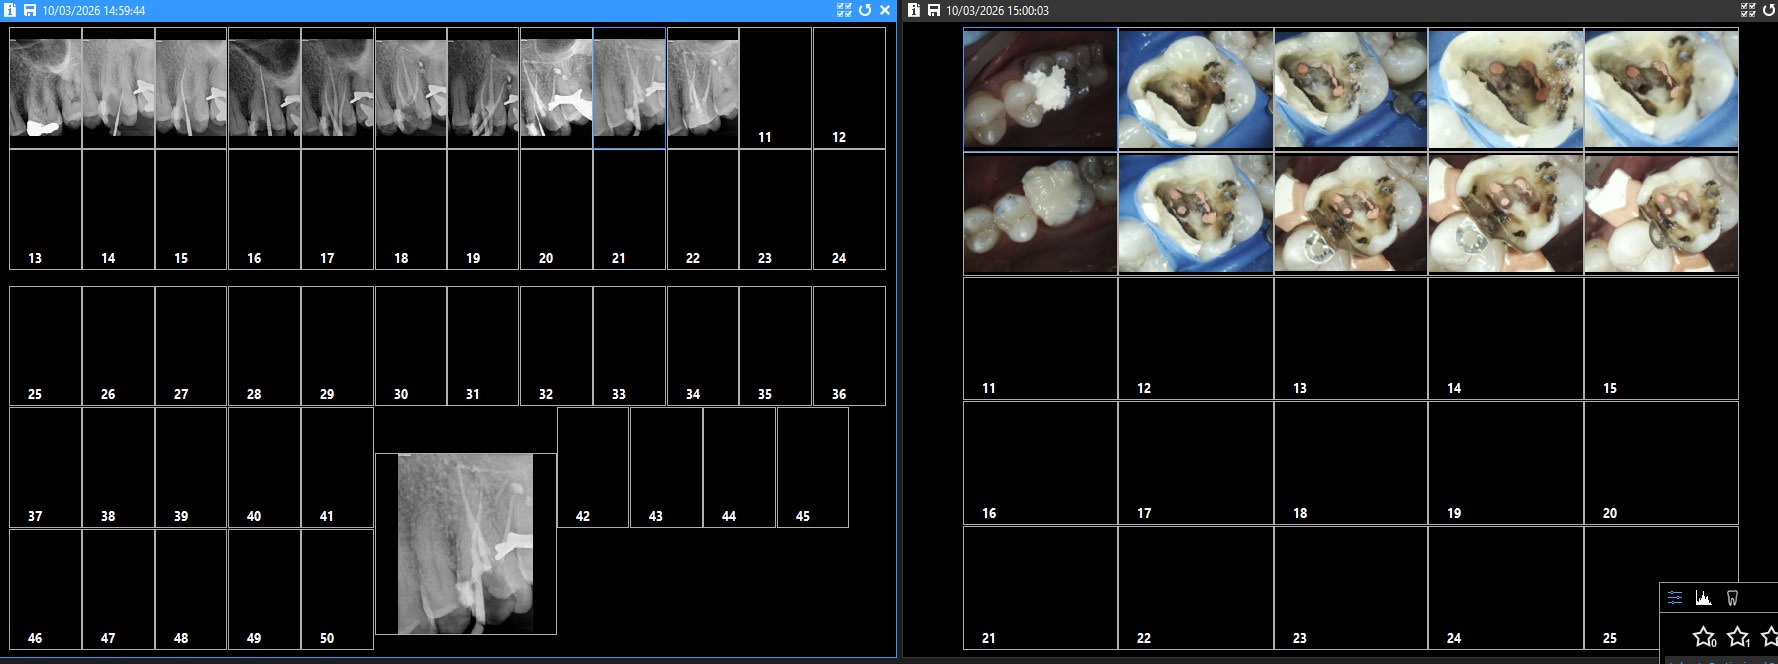The height and width of the screenshot is (664, 1778).
Task: Set star rating 0
Action: coord(1704,636)
